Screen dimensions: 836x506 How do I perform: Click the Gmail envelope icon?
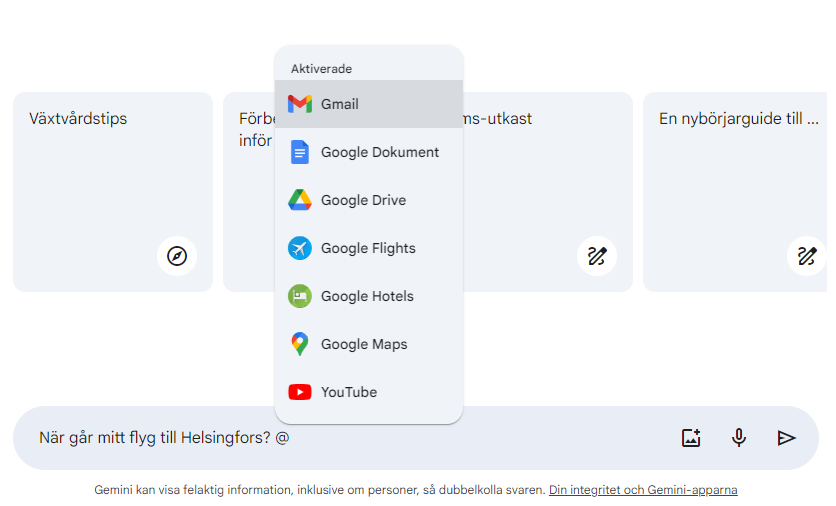300,104
